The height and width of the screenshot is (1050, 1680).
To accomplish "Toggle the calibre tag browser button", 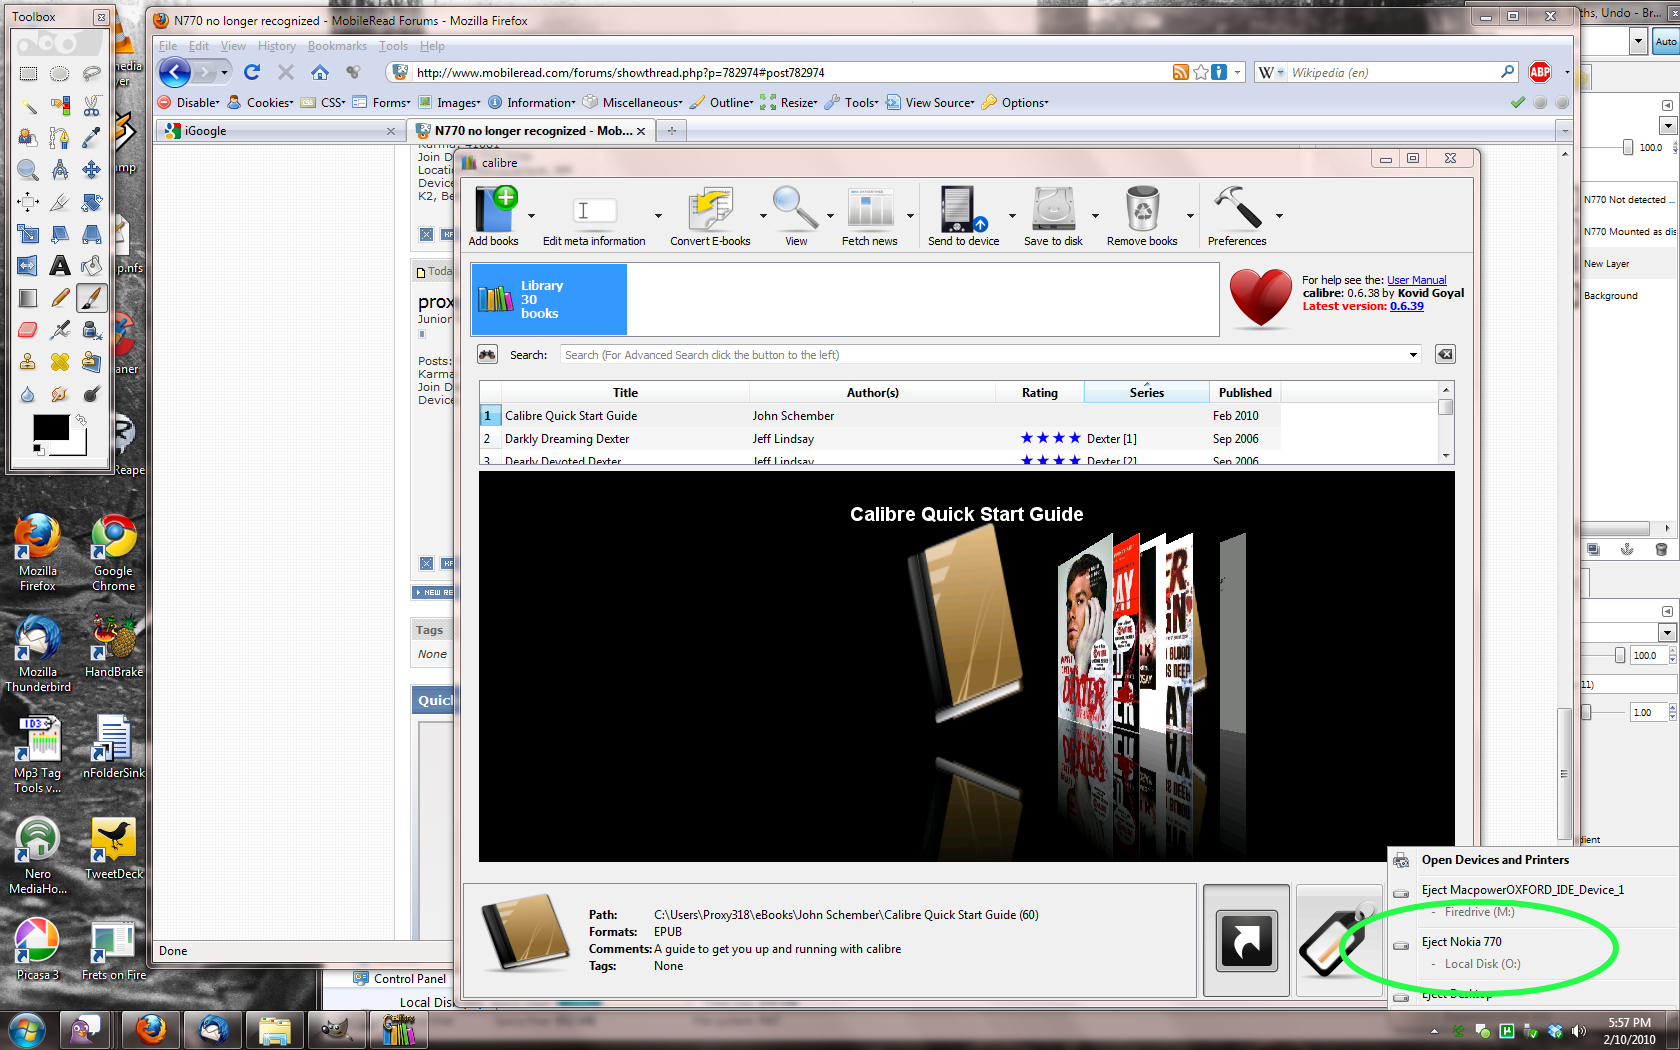I will [1337, 941].
